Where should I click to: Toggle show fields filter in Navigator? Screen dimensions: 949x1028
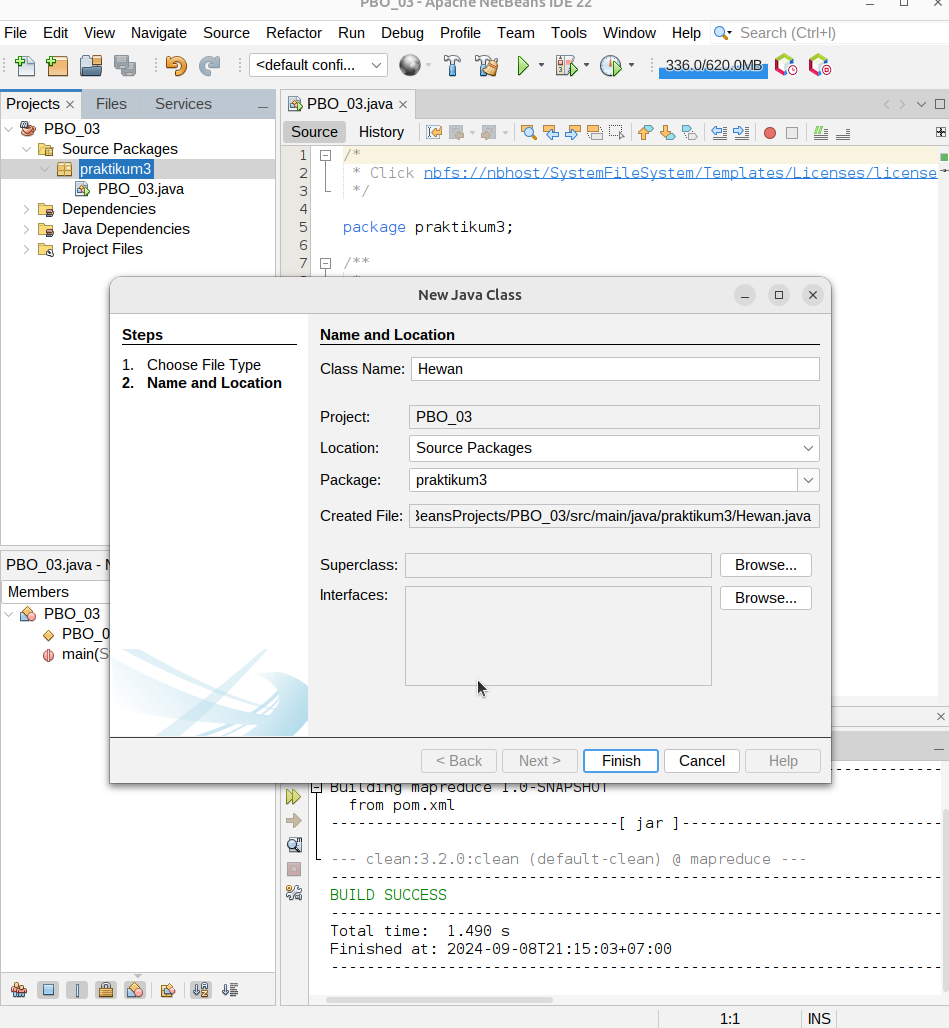click(48, 990)
